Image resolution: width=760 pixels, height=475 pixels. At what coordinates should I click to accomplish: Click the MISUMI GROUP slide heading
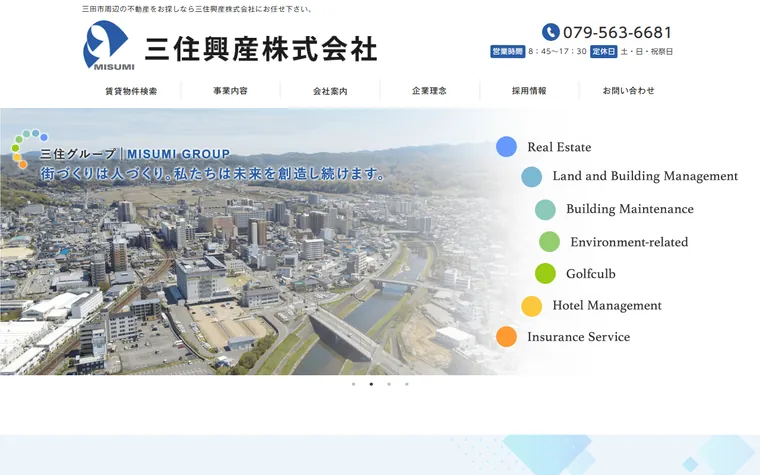(x=178, y=154)
